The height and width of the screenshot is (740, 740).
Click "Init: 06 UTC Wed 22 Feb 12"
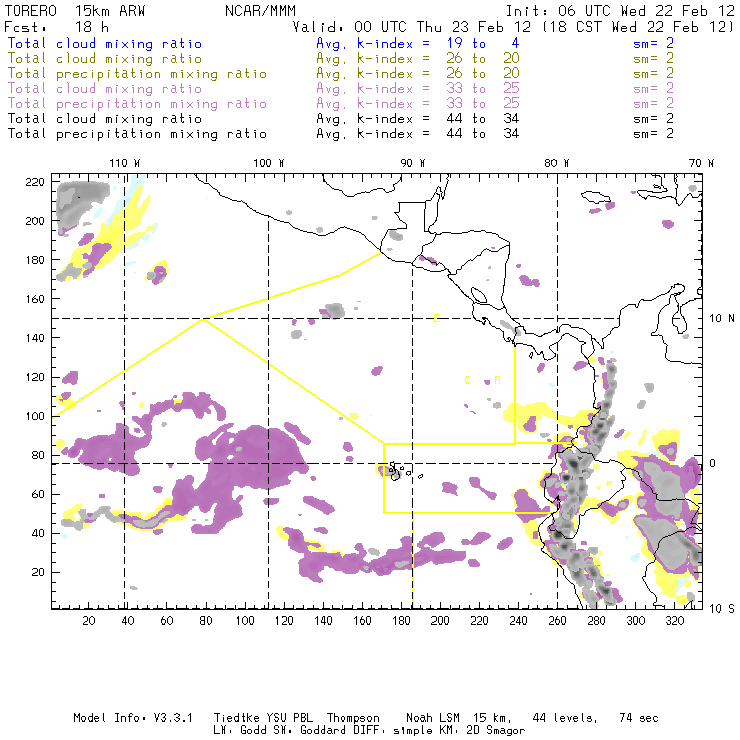pyautogui.click(x=621, y=11)
